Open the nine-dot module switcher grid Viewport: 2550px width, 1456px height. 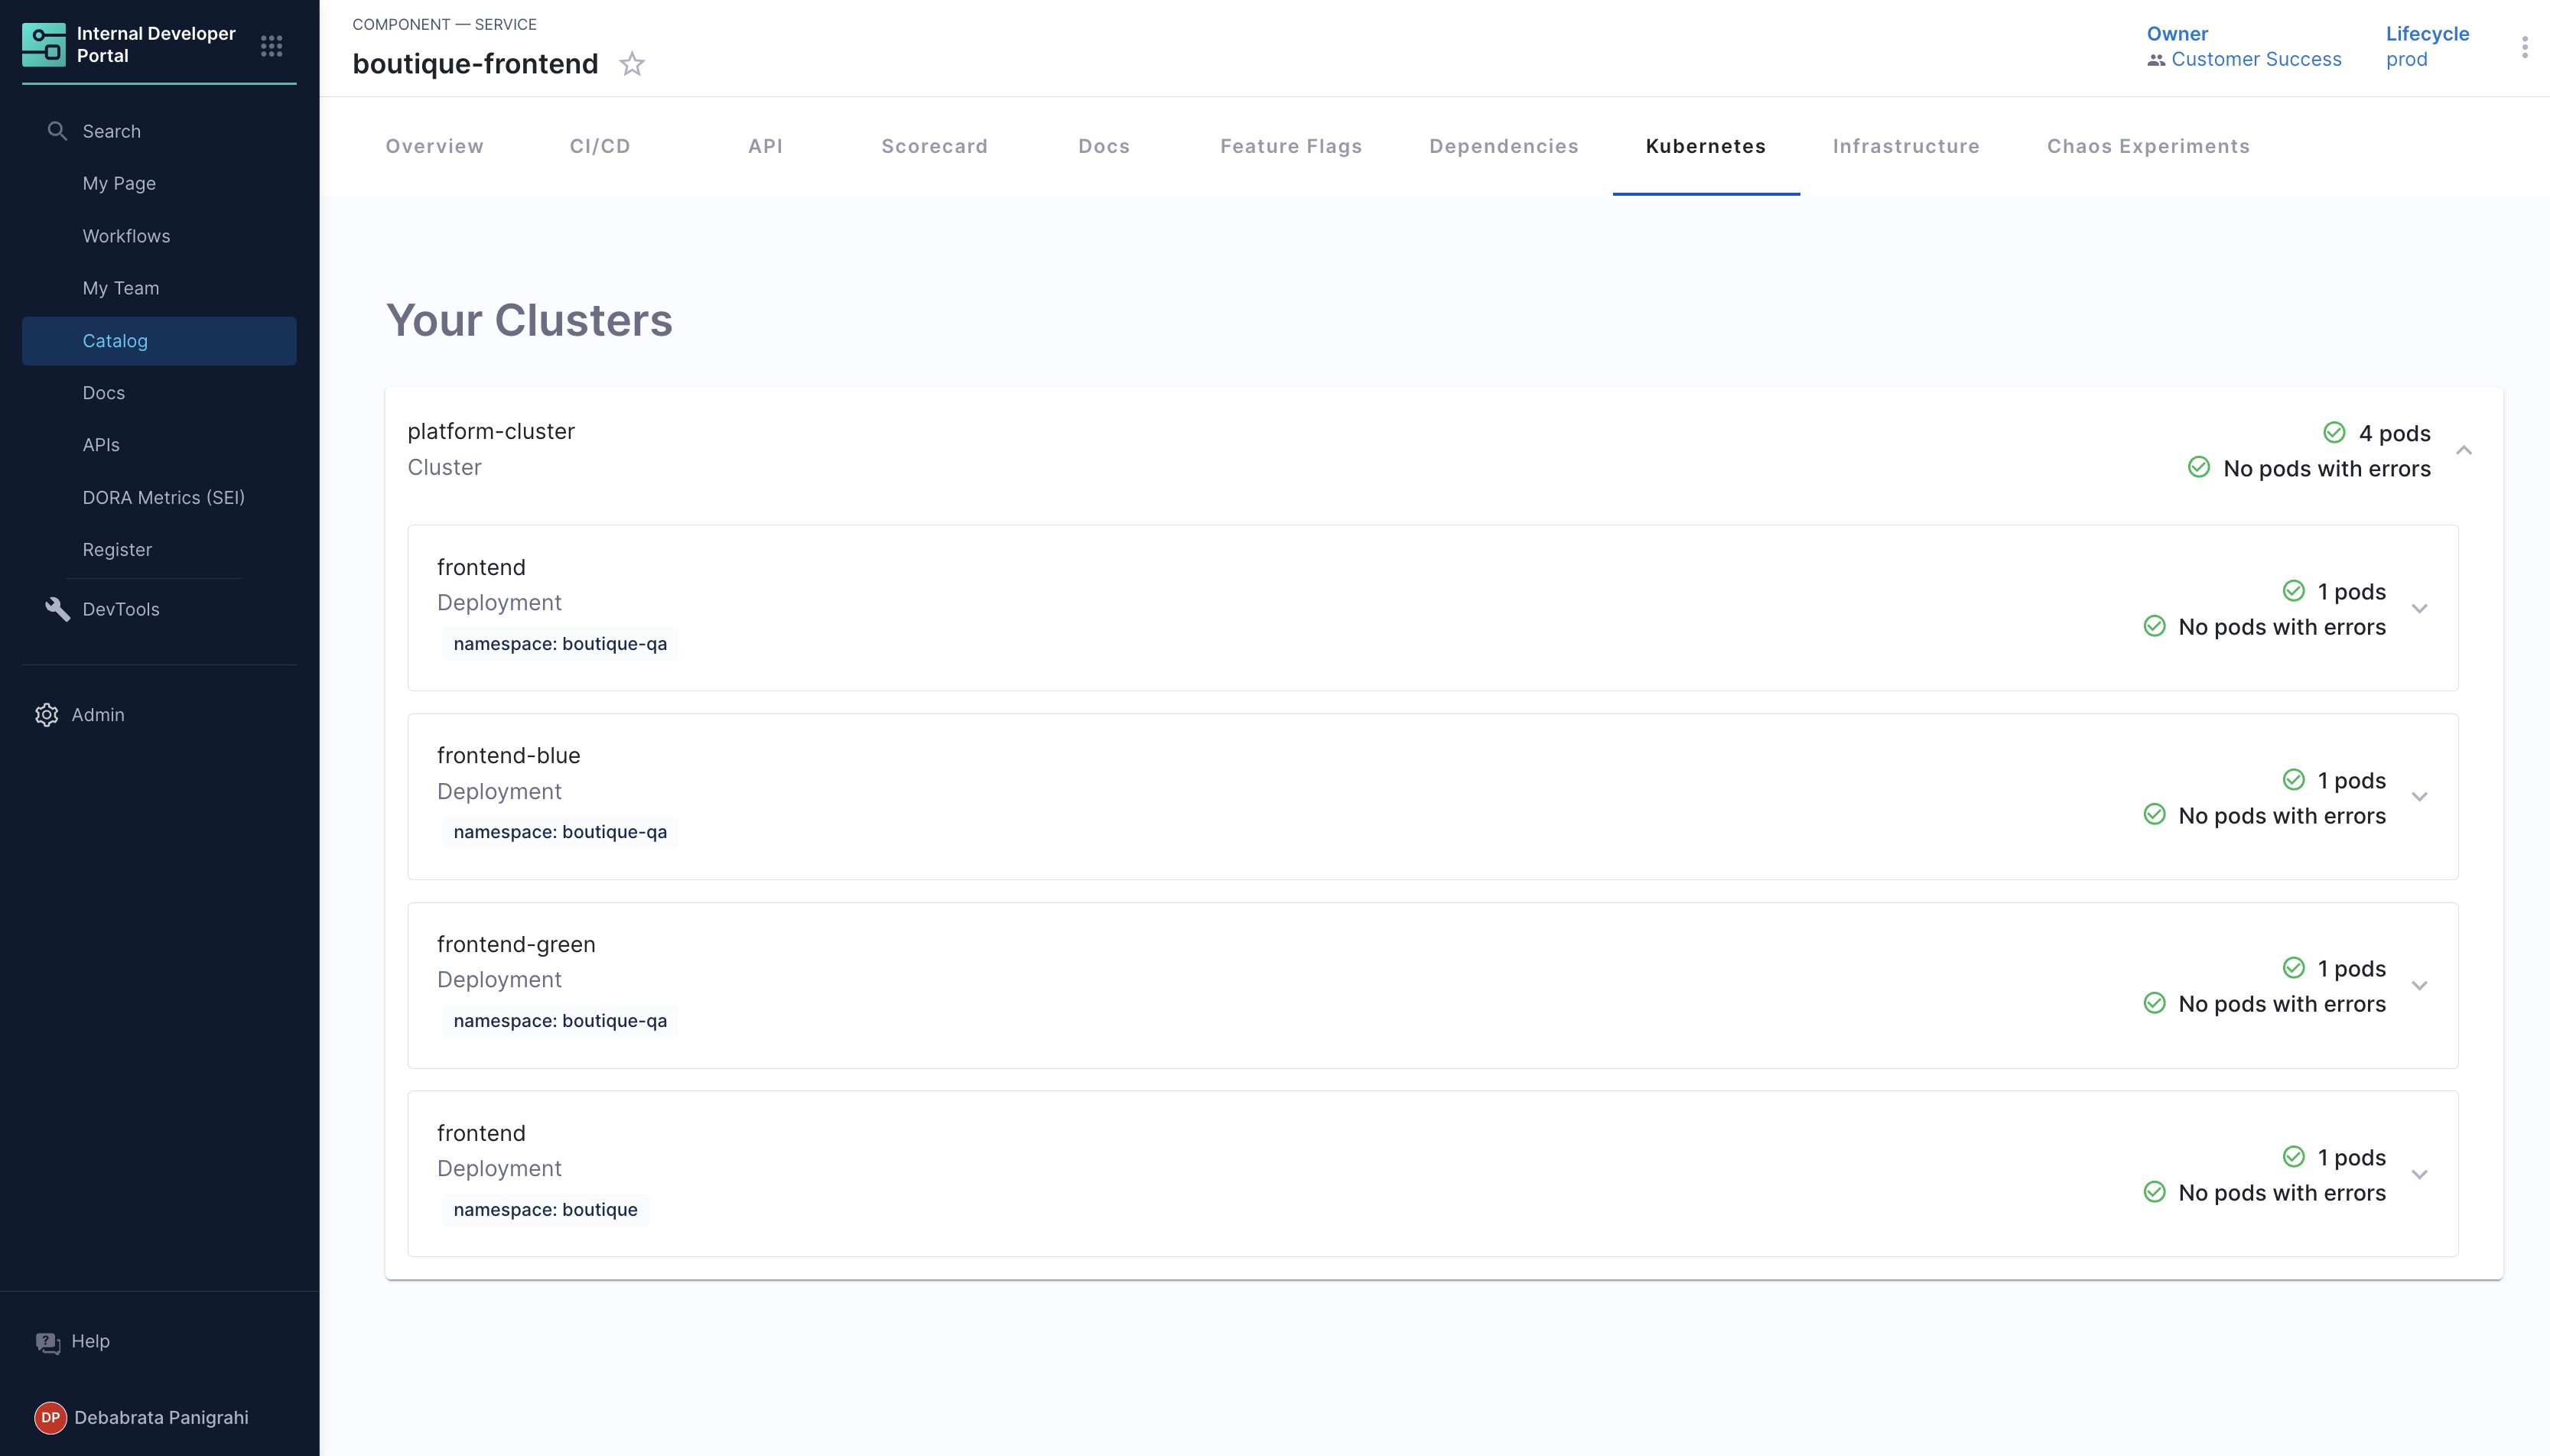272,46
